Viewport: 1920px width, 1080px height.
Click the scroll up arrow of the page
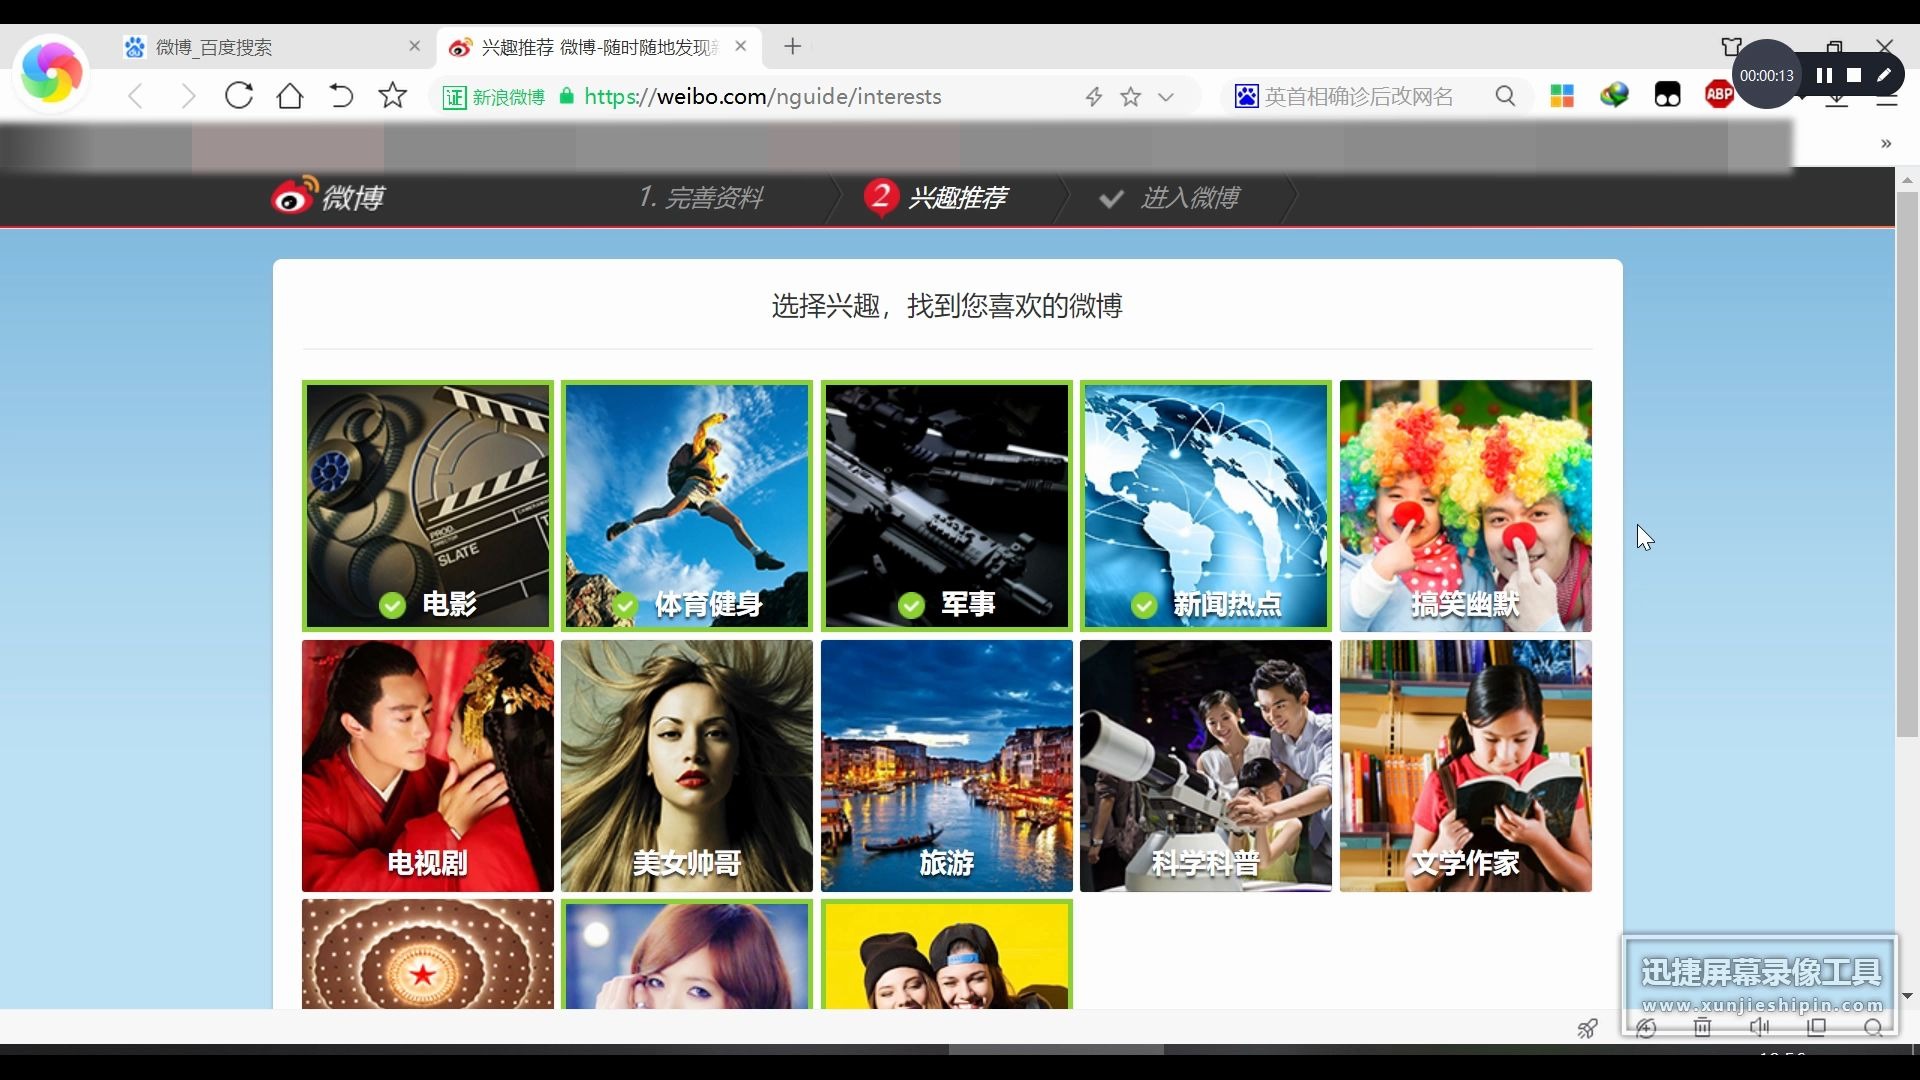pyautogui.click(x=1907, y=180)
